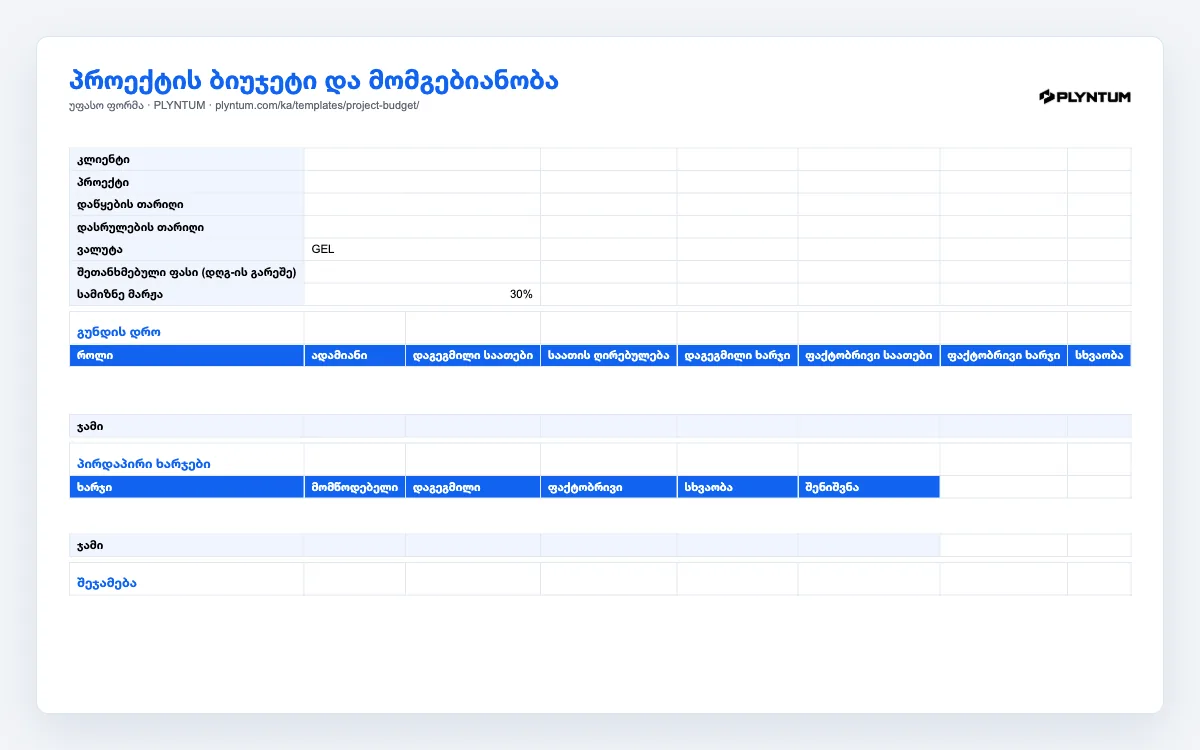
Task: Select the "დაგეგმილი საათები" column header
Action: click(x=473, y=355)
